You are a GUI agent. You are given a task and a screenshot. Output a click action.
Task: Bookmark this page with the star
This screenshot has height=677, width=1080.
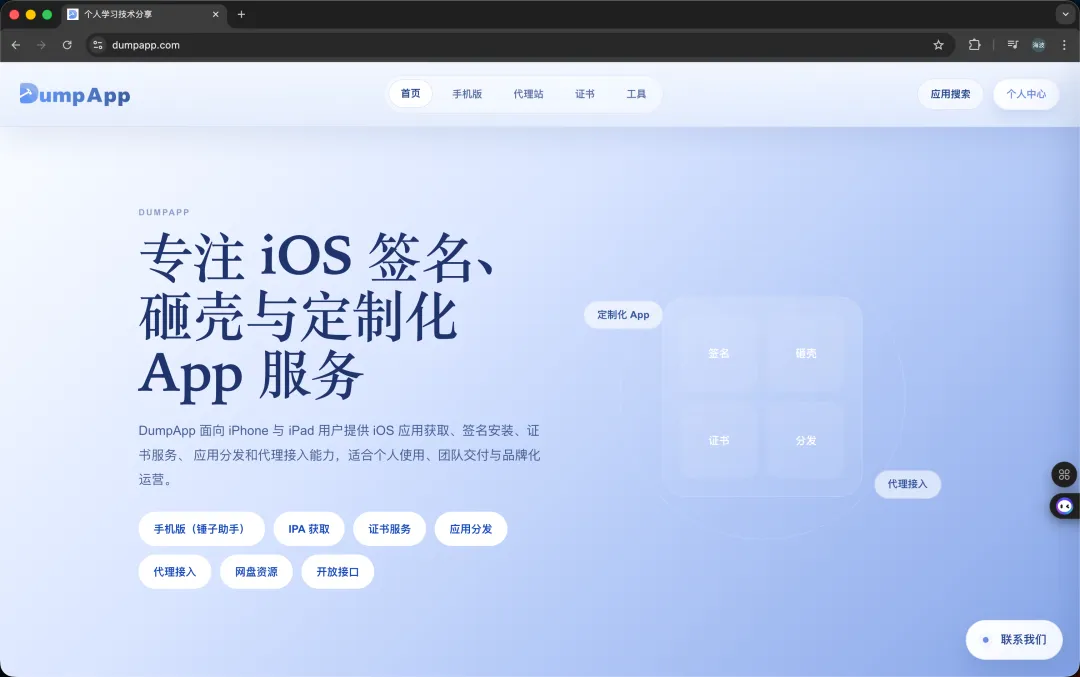click(938, 45)
